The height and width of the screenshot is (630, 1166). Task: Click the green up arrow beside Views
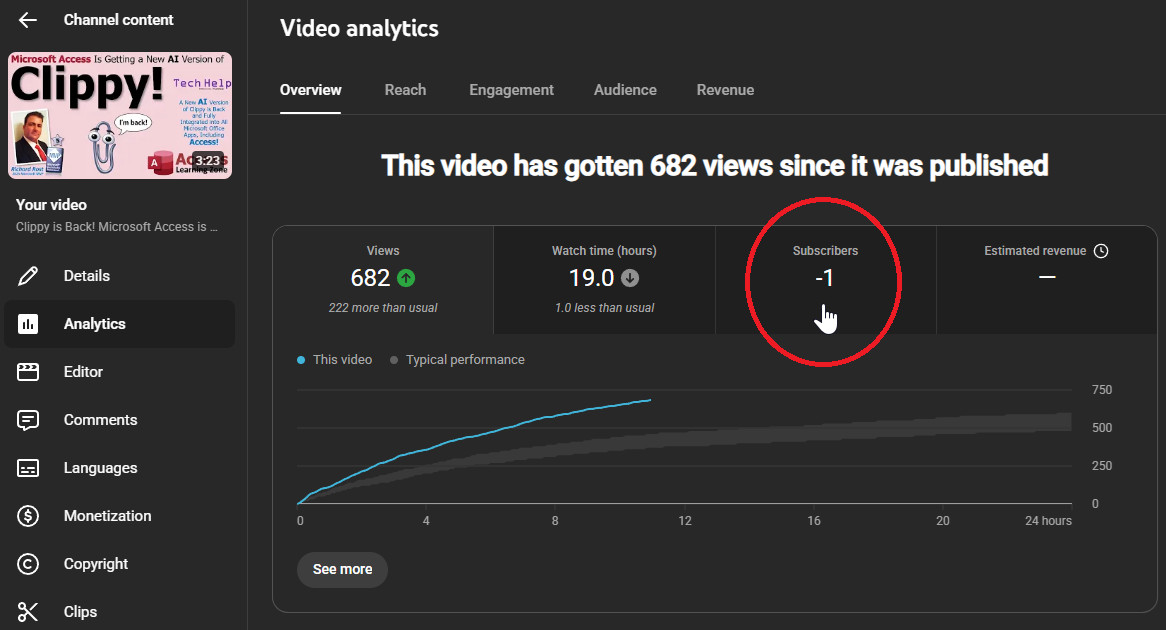pos(406,278)
